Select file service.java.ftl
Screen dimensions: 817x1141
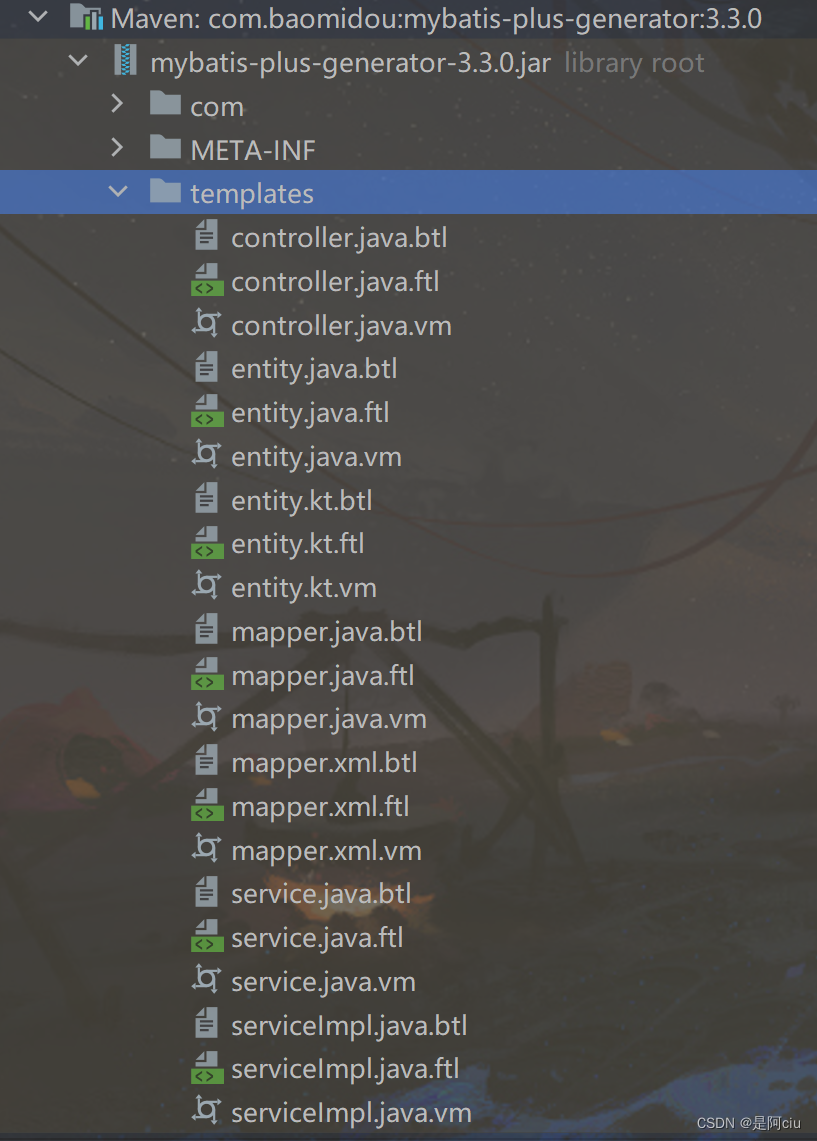pyautogui.click(x=317, y=937)
